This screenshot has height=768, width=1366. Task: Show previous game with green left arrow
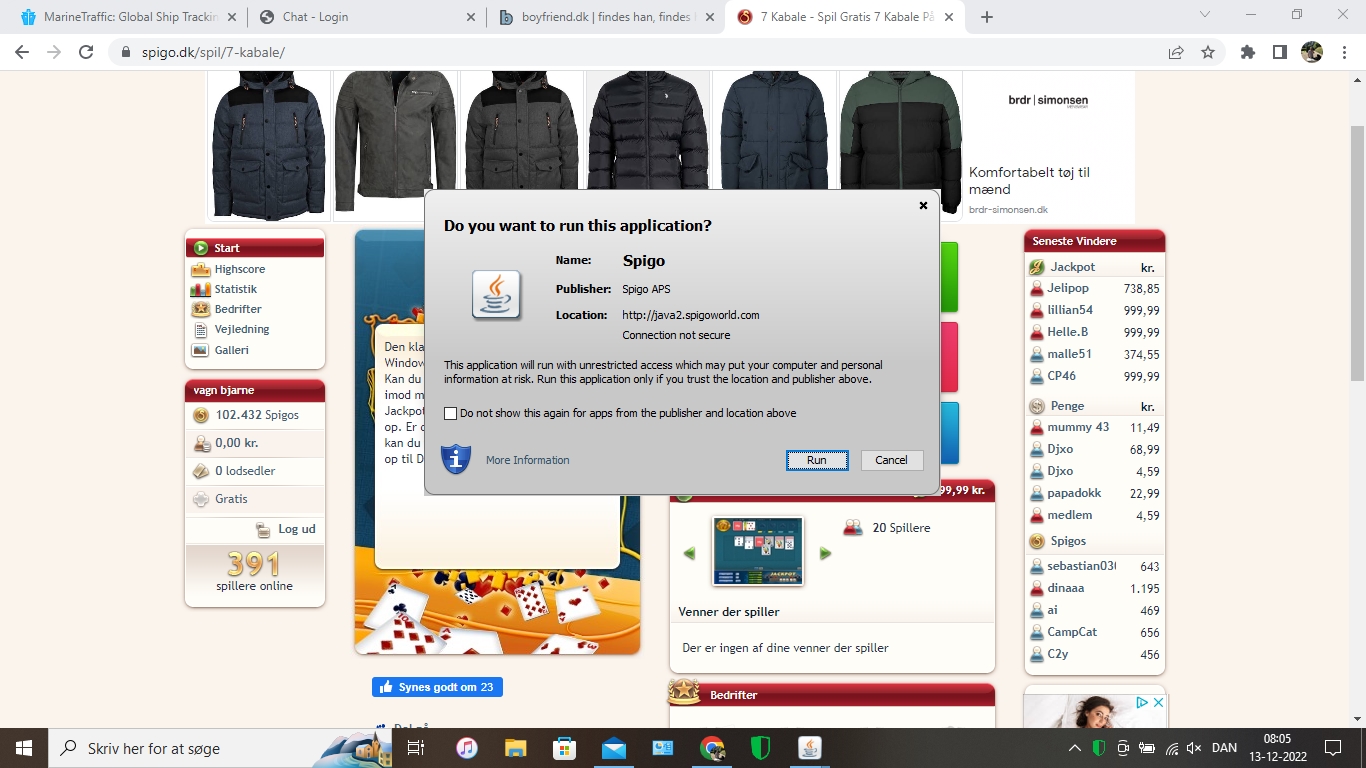pos(689,553)
